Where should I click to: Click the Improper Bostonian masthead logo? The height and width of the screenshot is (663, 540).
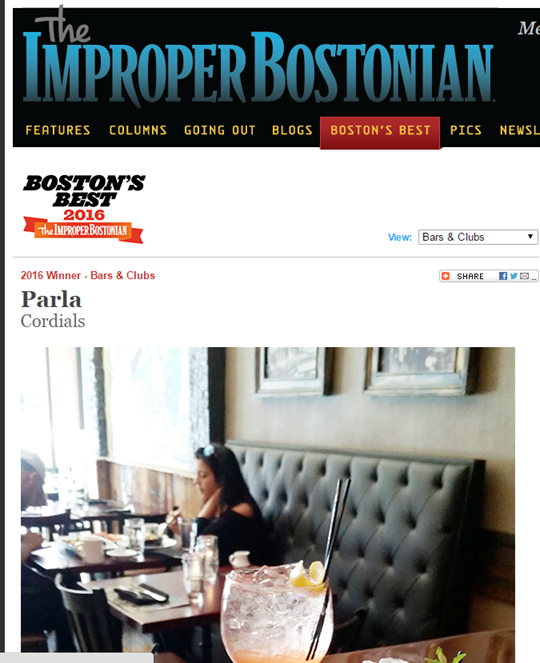[258, 57]
